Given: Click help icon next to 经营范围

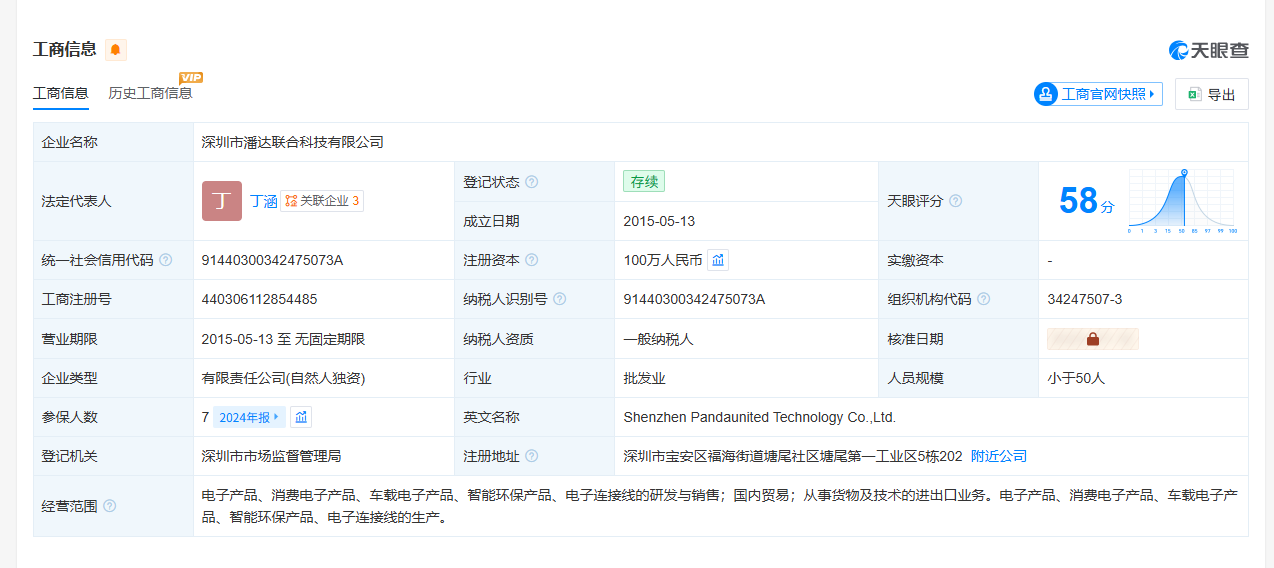Looking at the screenshot, I should point(110,506).
